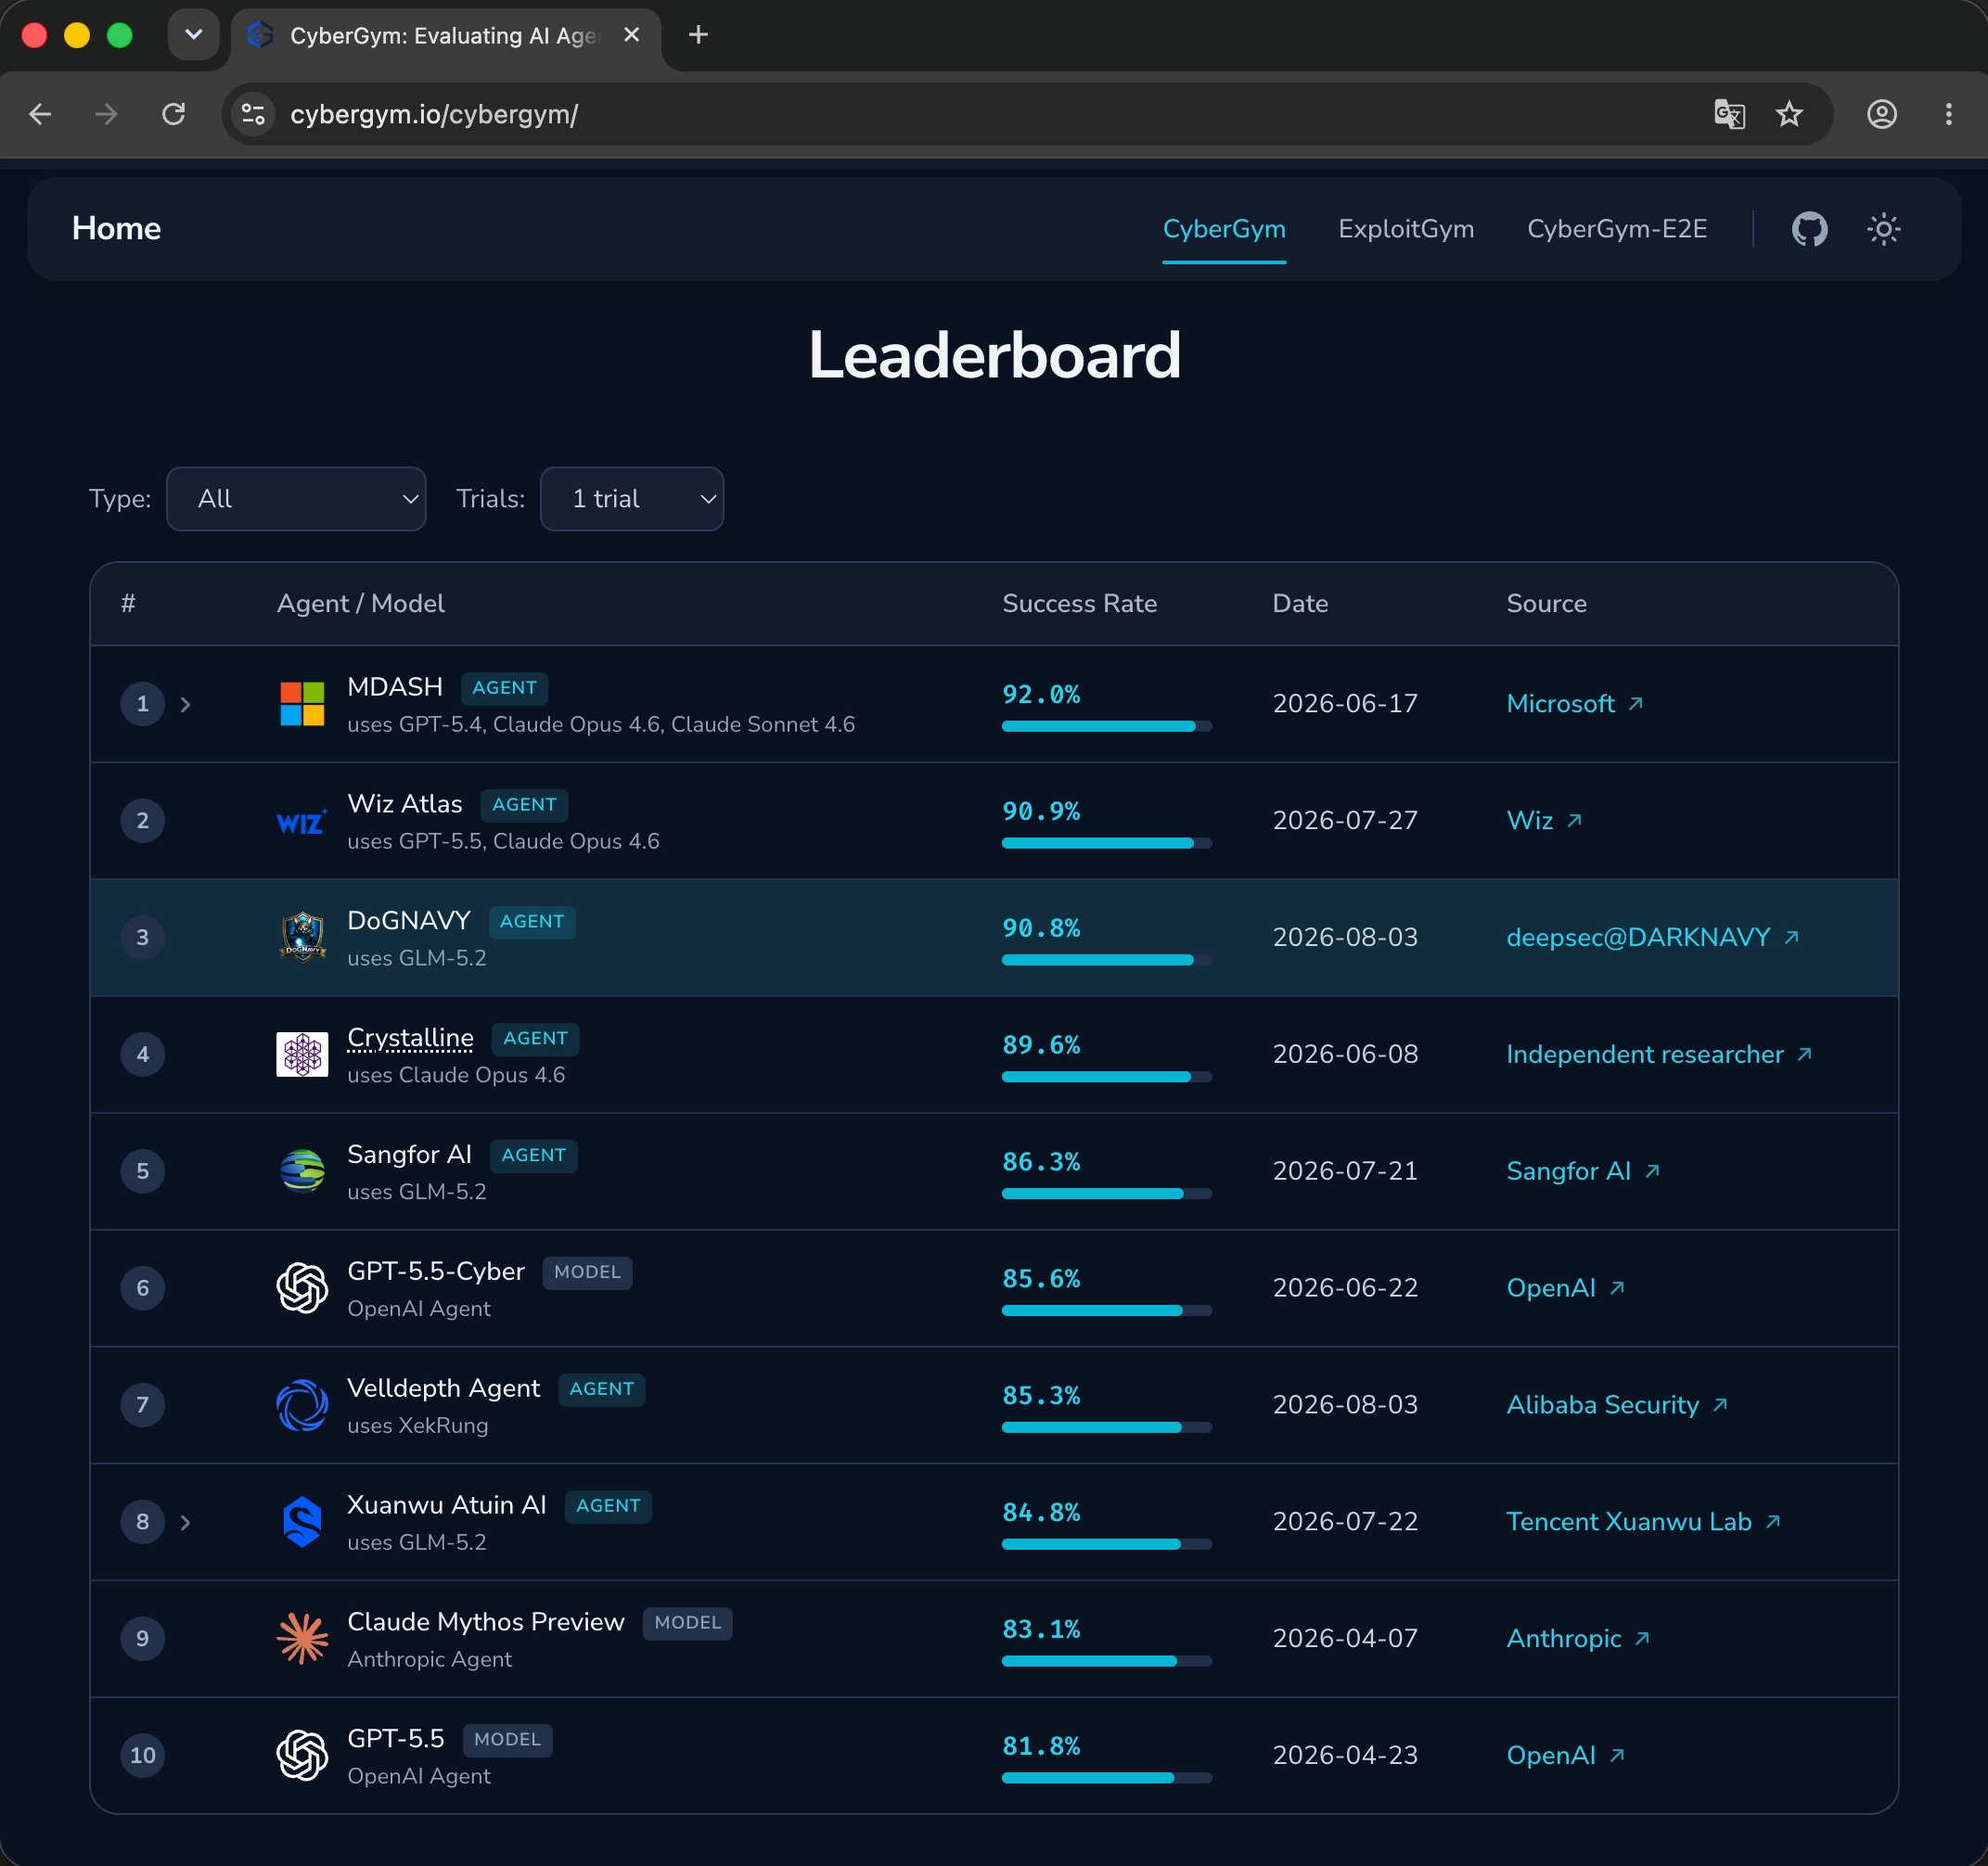The image size is (1988, 1866).
Task: Go forward with browser forward arrow
Action: (x=106, y=114)
